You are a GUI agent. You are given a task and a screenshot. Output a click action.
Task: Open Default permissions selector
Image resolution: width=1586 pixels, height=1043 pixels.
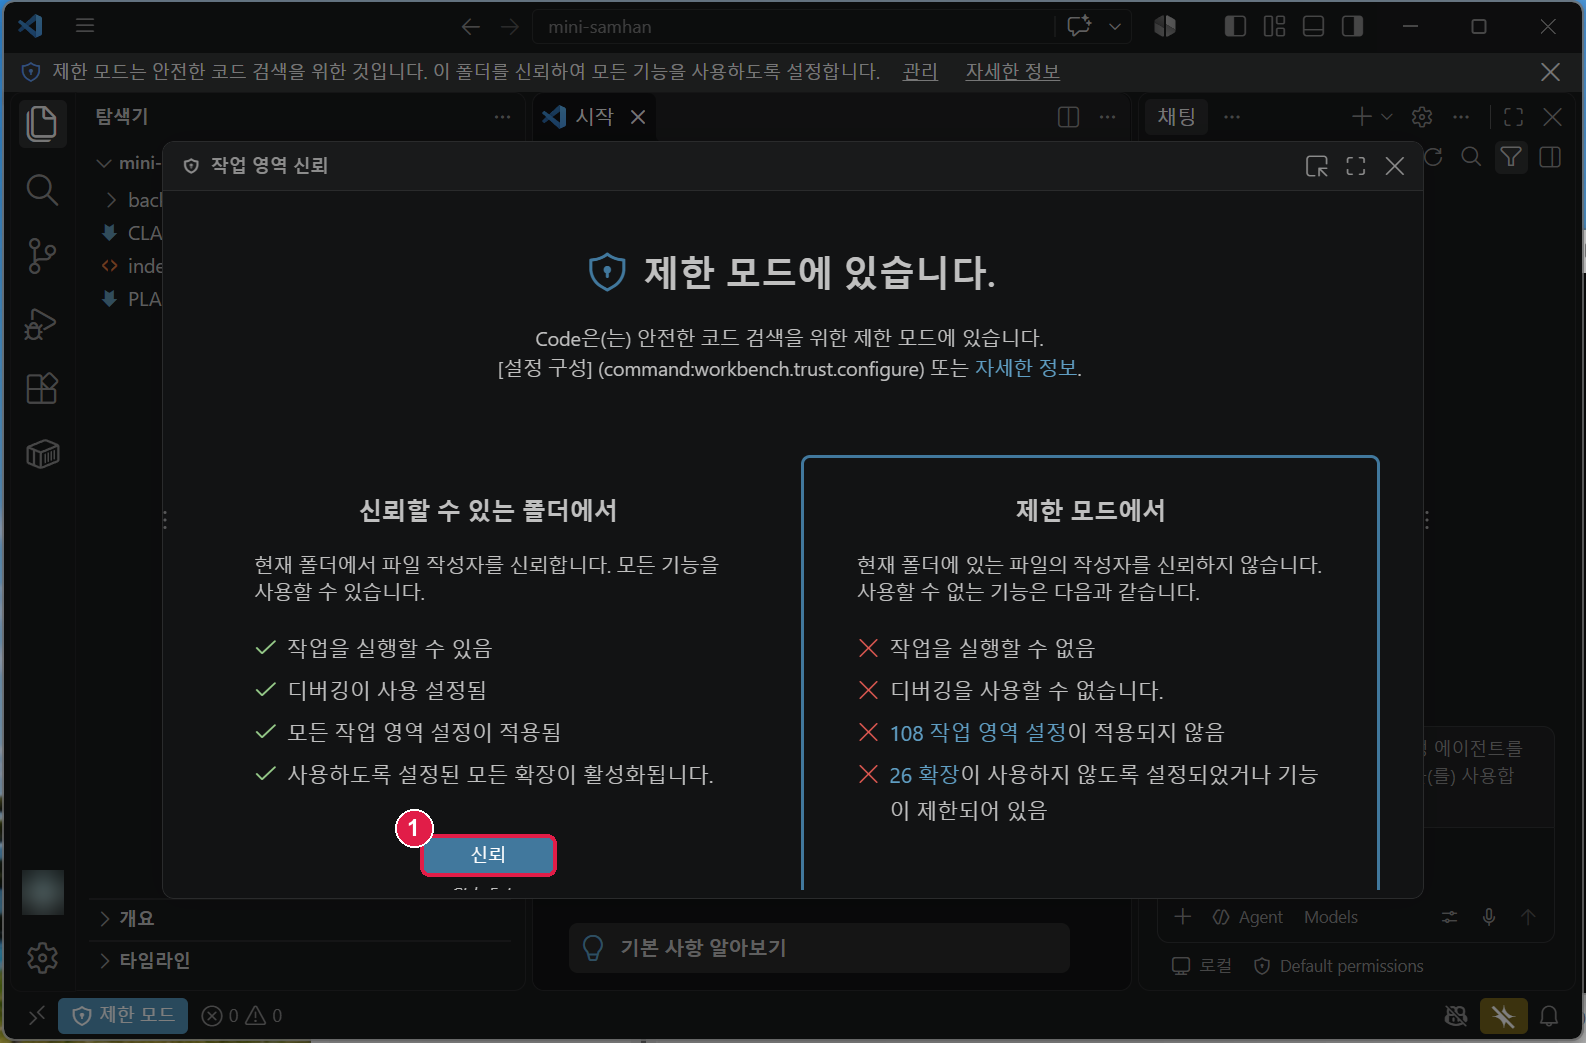click(x=1338, y=966)
